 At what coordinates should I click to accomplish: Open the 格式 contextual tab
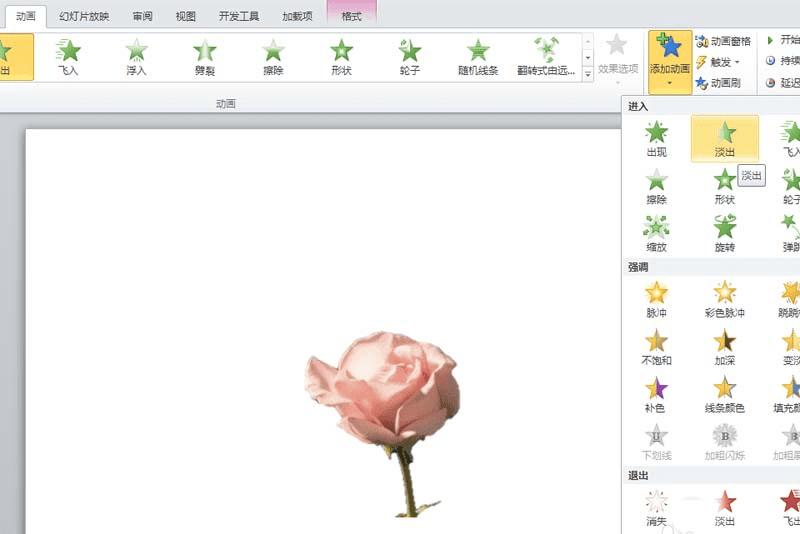351,16
